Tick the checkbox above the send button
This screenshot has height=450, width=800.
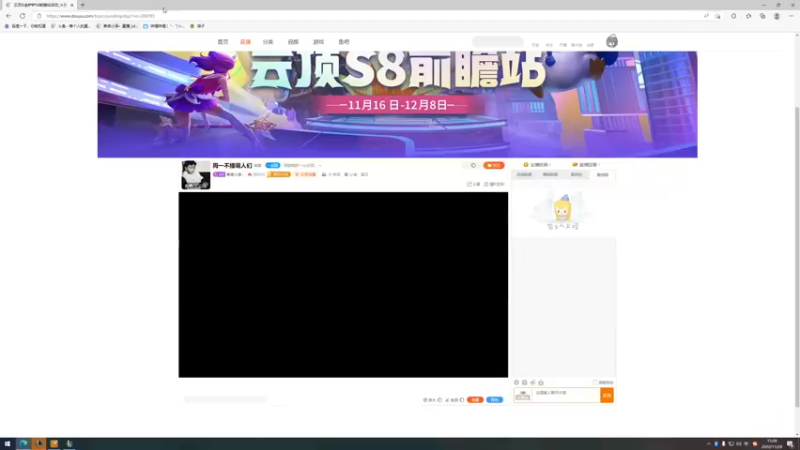tap(595, 382)
